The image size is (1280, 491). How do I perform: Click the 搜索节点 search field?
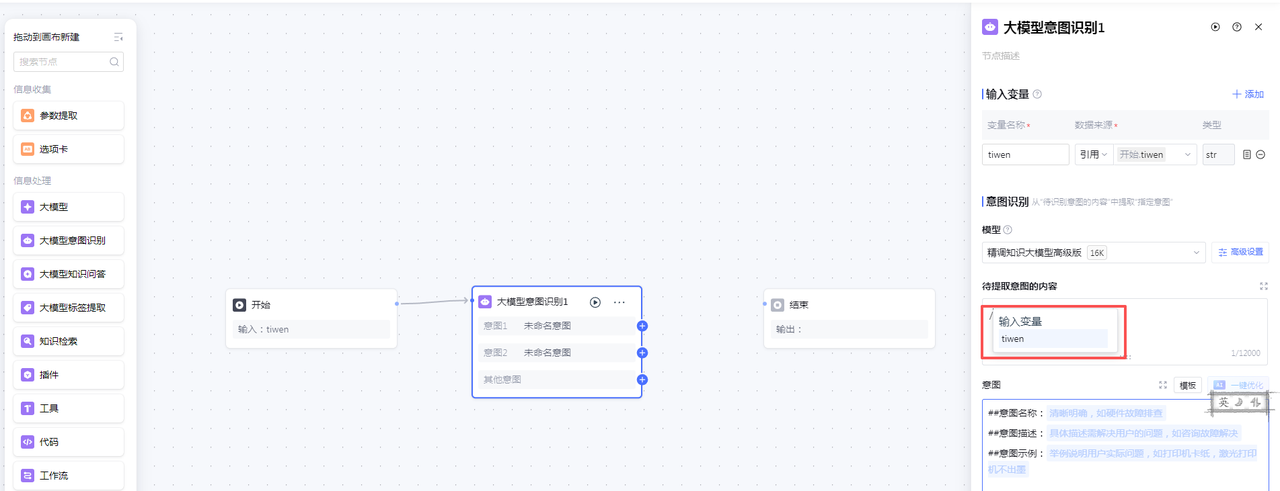[69, 62]
